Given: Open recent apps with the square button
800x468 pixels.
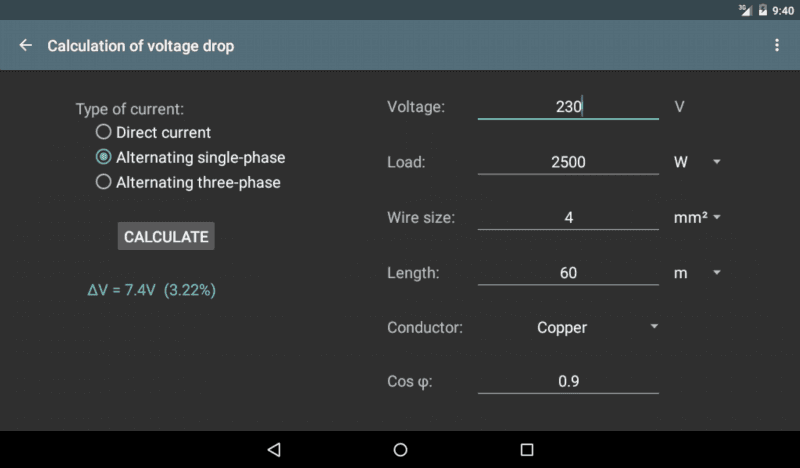Looking at the screenshot, I should [x=527, y=450].
